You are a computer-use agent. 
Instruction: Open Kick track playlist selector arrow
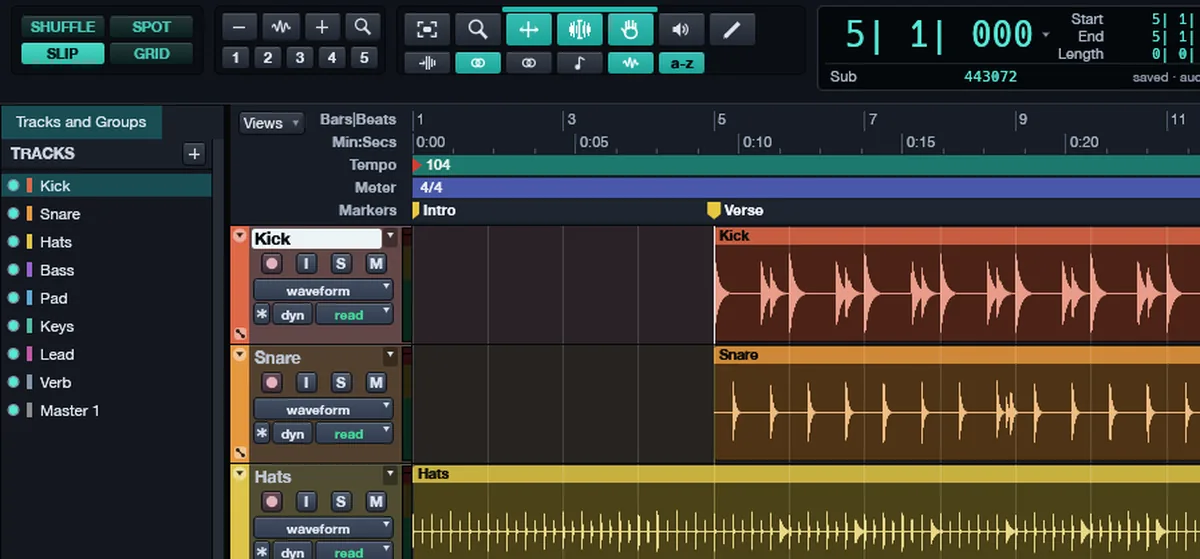pyautogui.click(x=391, y=237)
